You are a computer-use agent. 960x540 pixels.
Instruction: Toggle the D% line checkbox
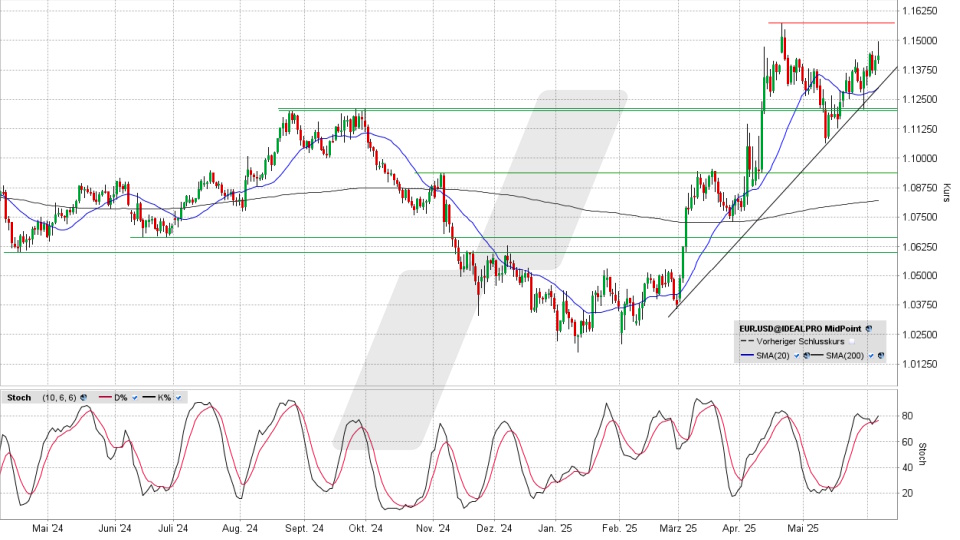[x=135, y=398]
